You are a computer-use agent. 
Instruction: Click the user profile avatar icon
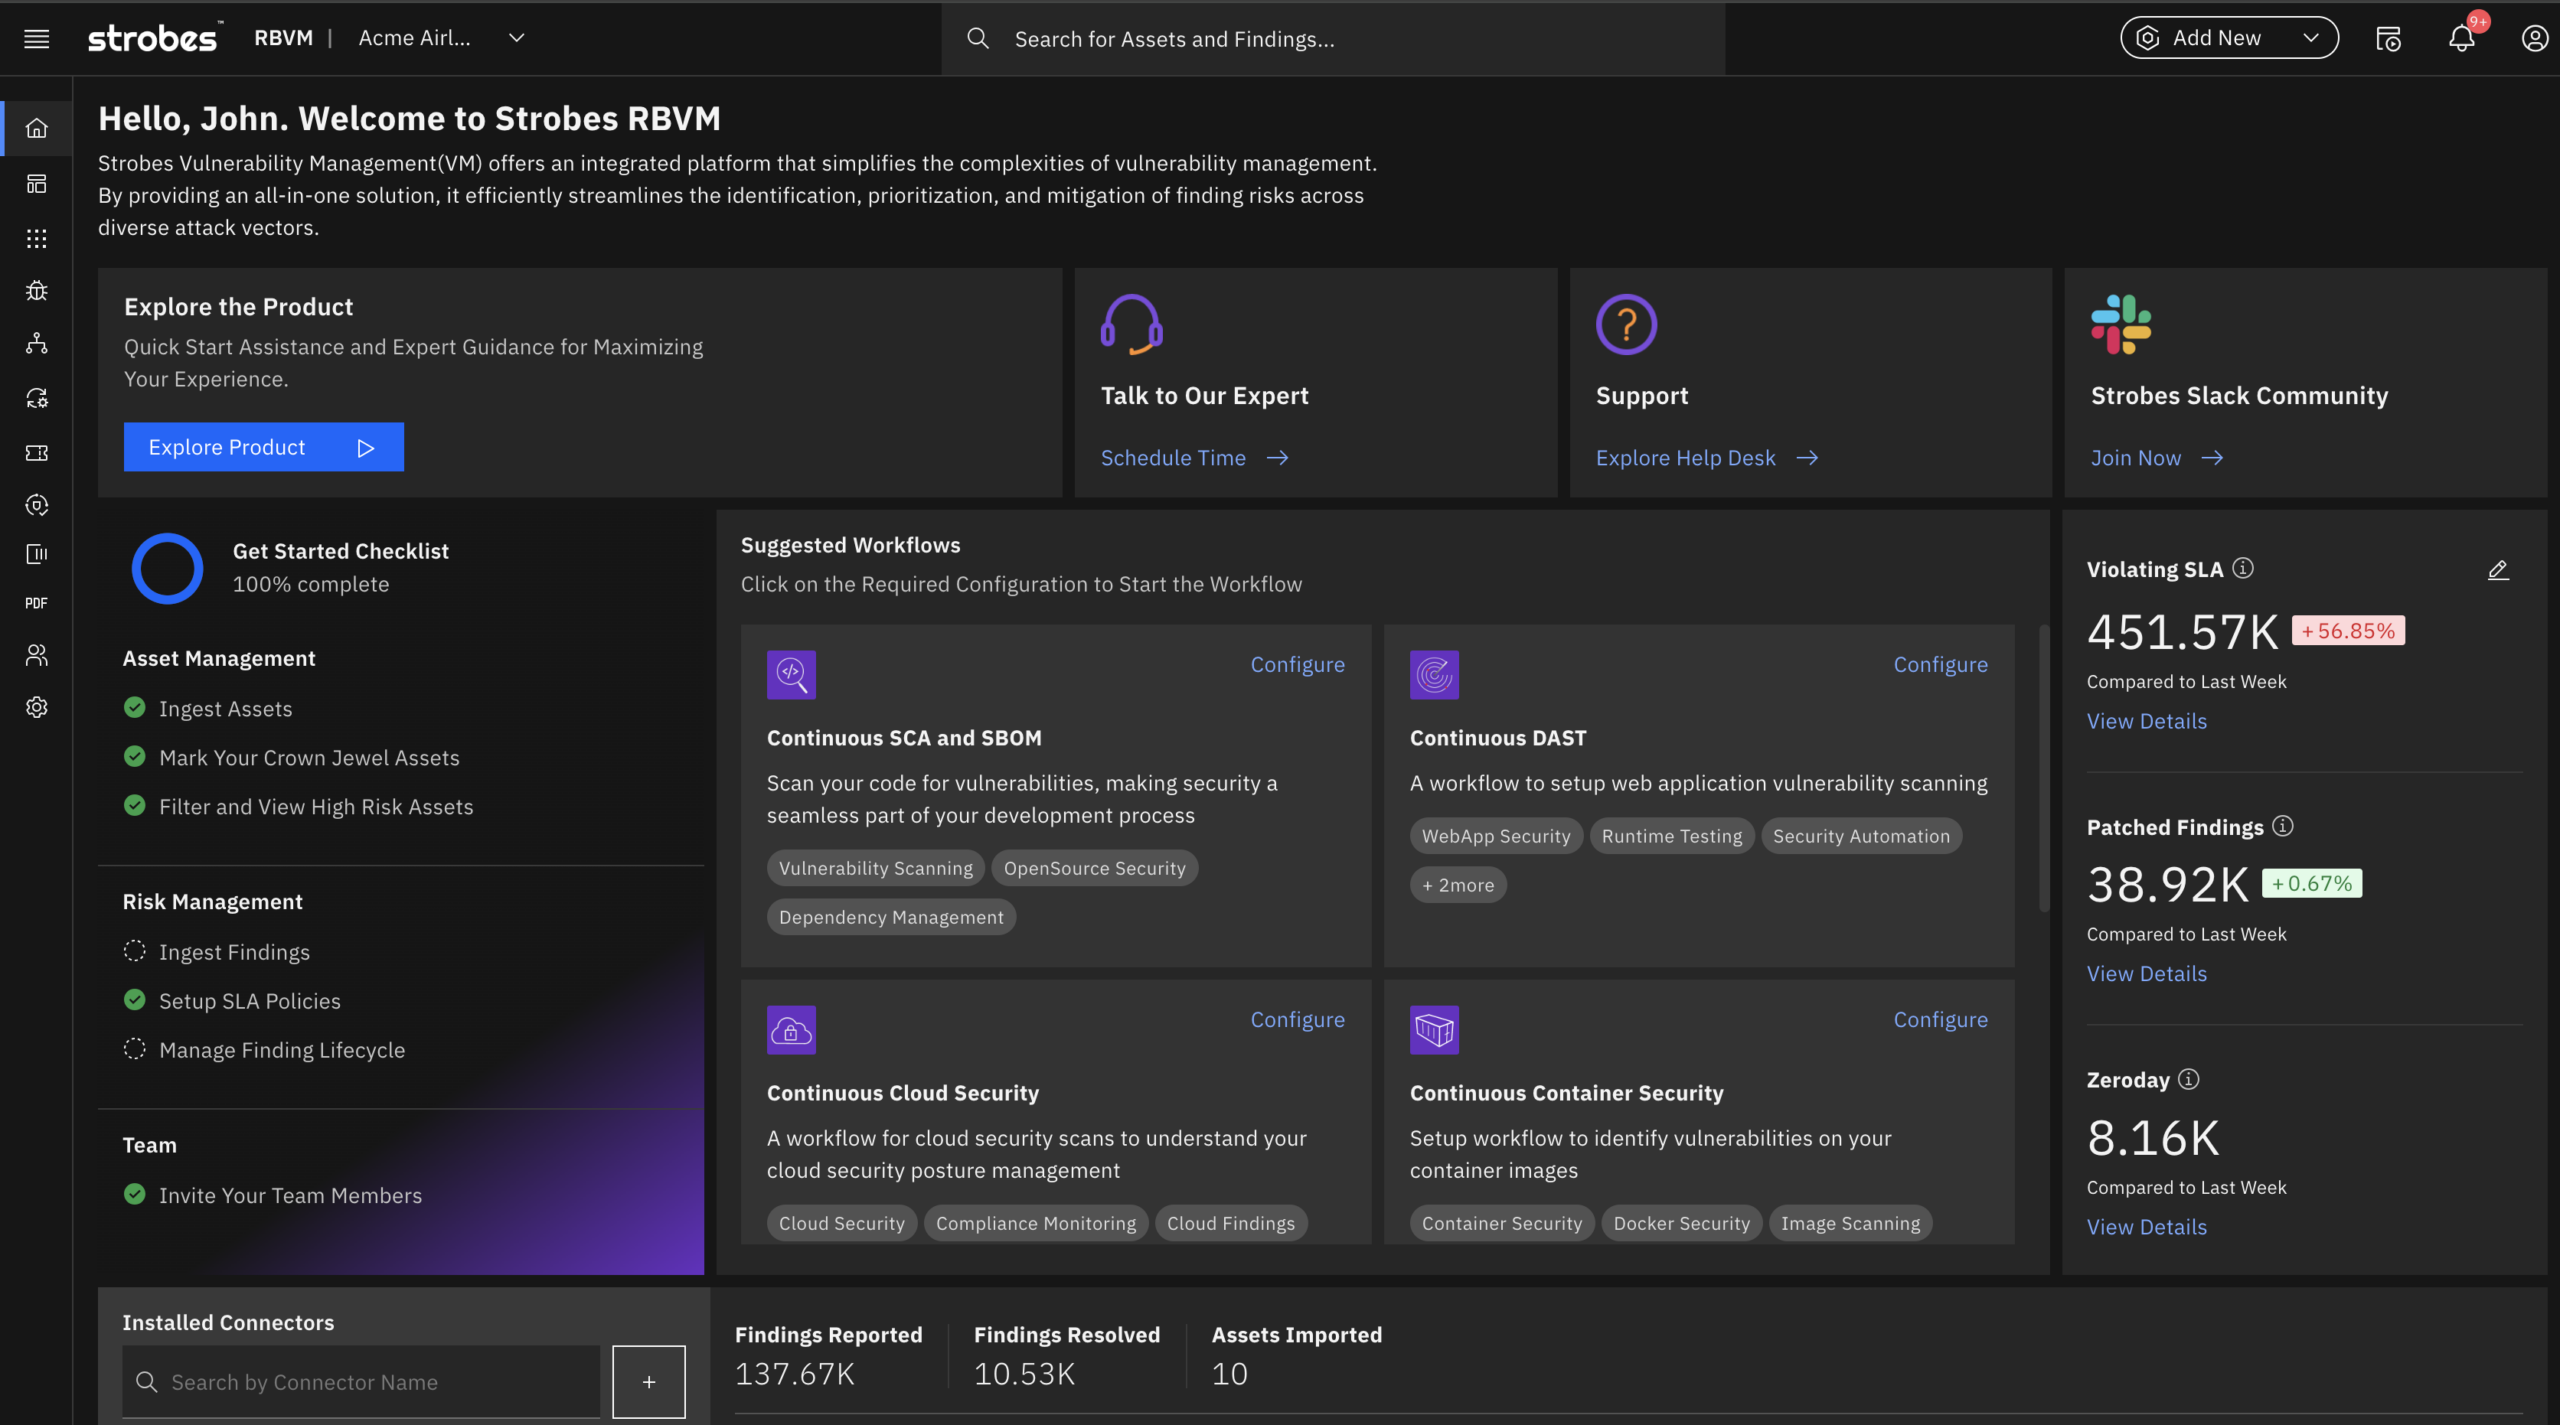click(x=2533, y=38)
